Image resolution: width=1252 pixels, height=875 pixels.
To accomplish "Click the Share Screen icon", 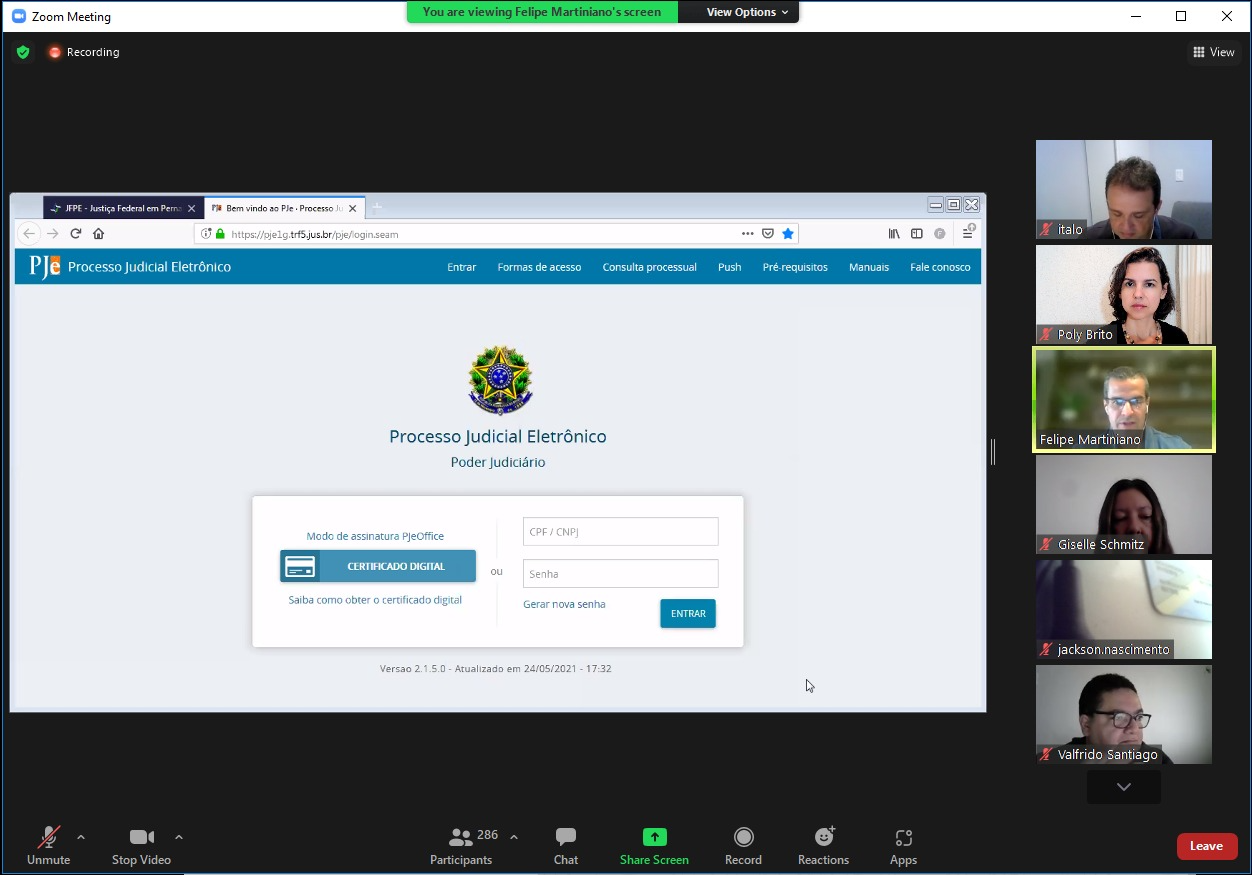I will pyautogui.click(x=654, y=838).
